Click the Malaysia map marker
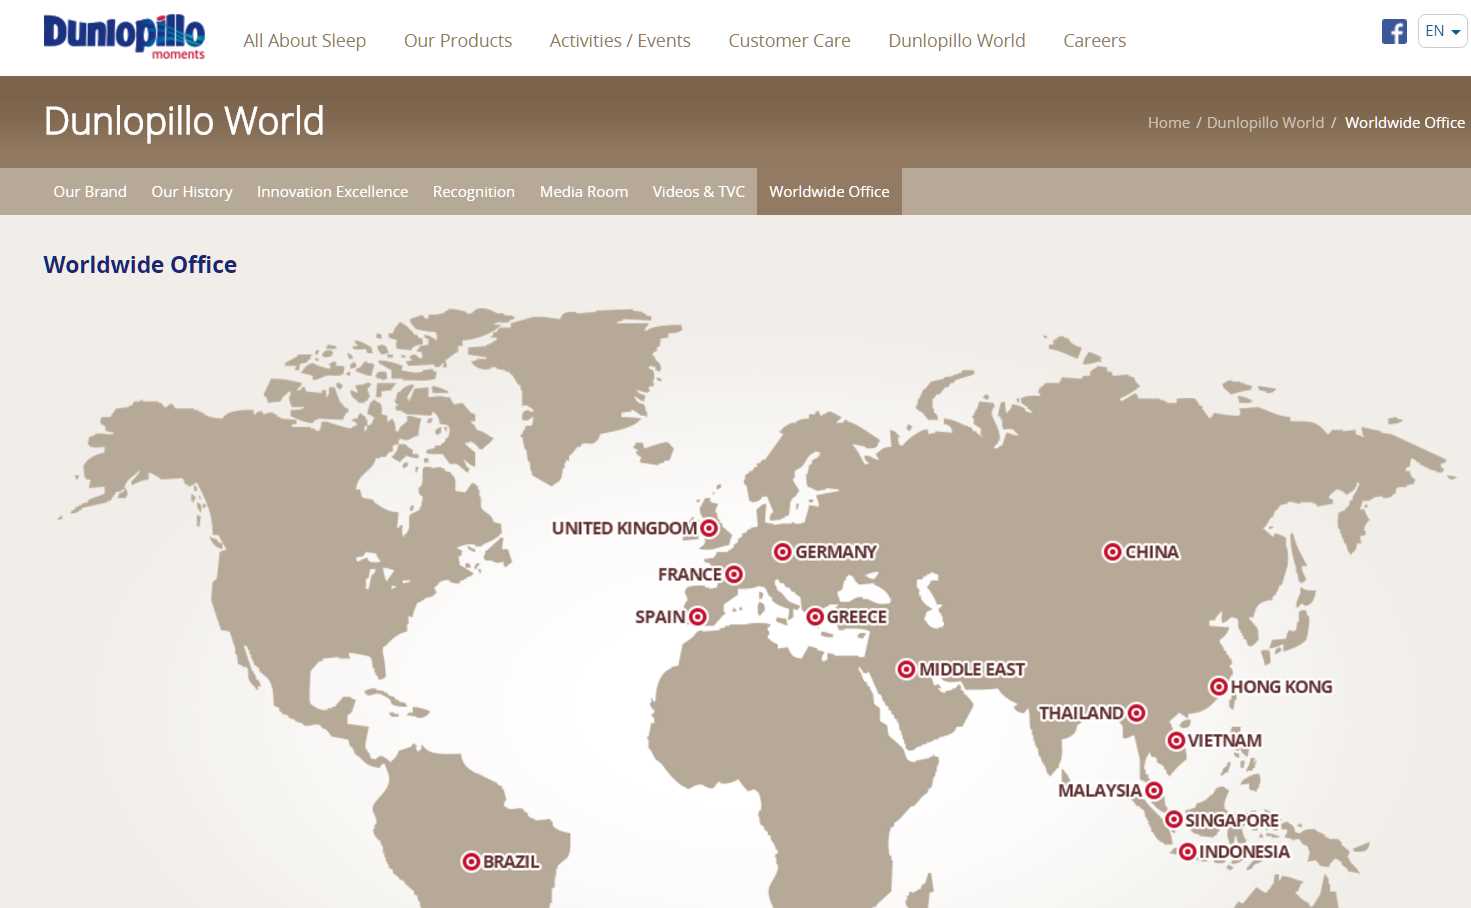The height and width of the screenshot is (908, 1471). click(1154, 791)
